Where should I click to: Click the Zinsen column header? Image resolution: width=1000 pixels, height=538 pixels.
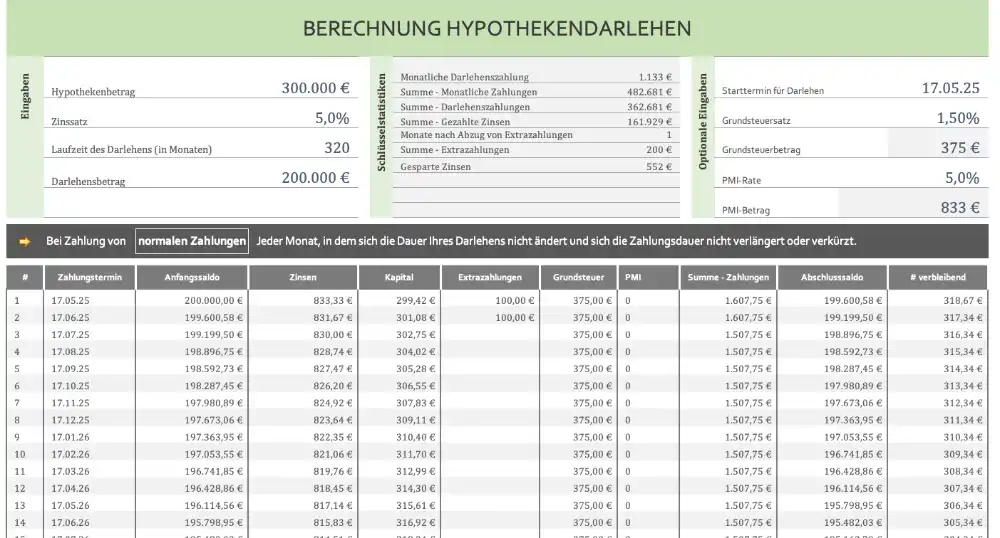pos(303,277)
